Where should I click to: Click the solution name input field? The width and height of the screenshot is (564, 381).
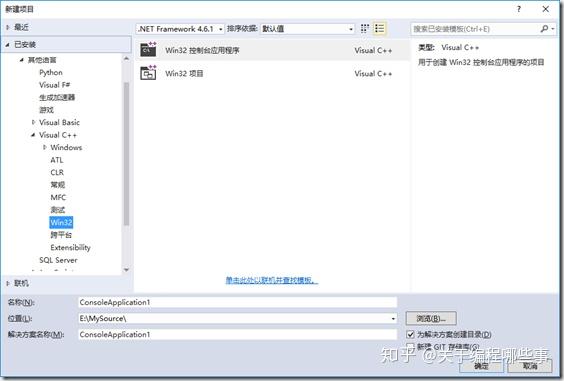[x=237, y=334]
